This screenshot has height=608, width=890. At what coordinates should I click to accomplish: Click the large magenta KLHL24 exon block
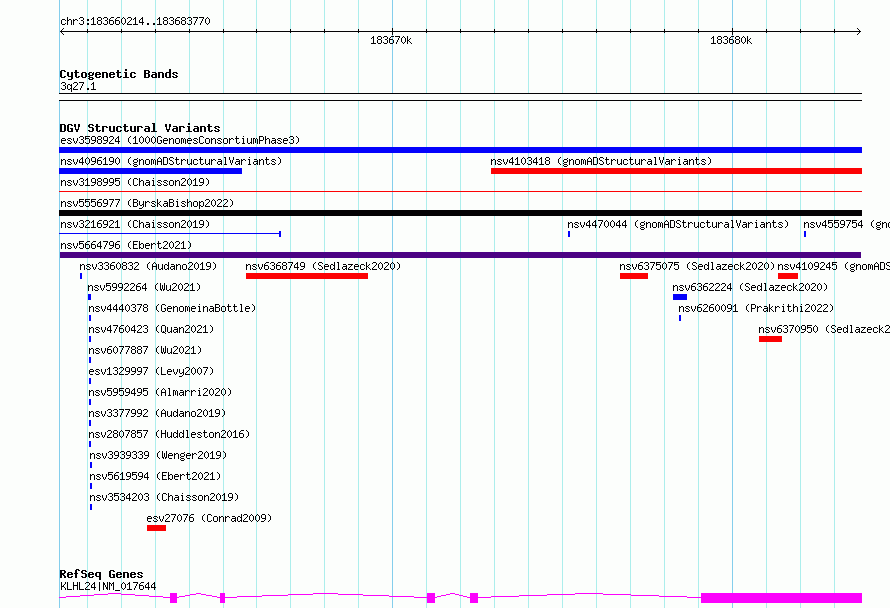click(x=782, y=598)
